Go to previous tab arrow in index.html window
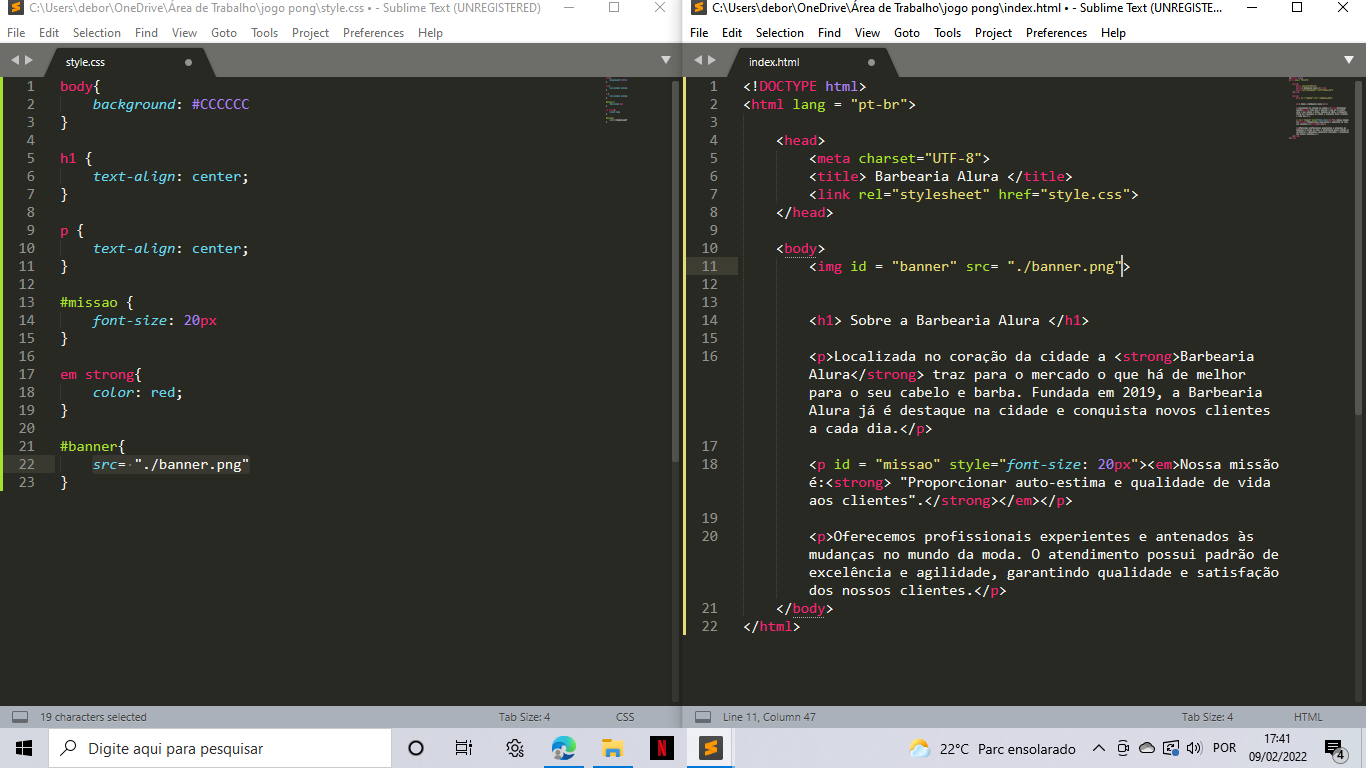This screenshot has height=768, width=1366. [698, 61]
